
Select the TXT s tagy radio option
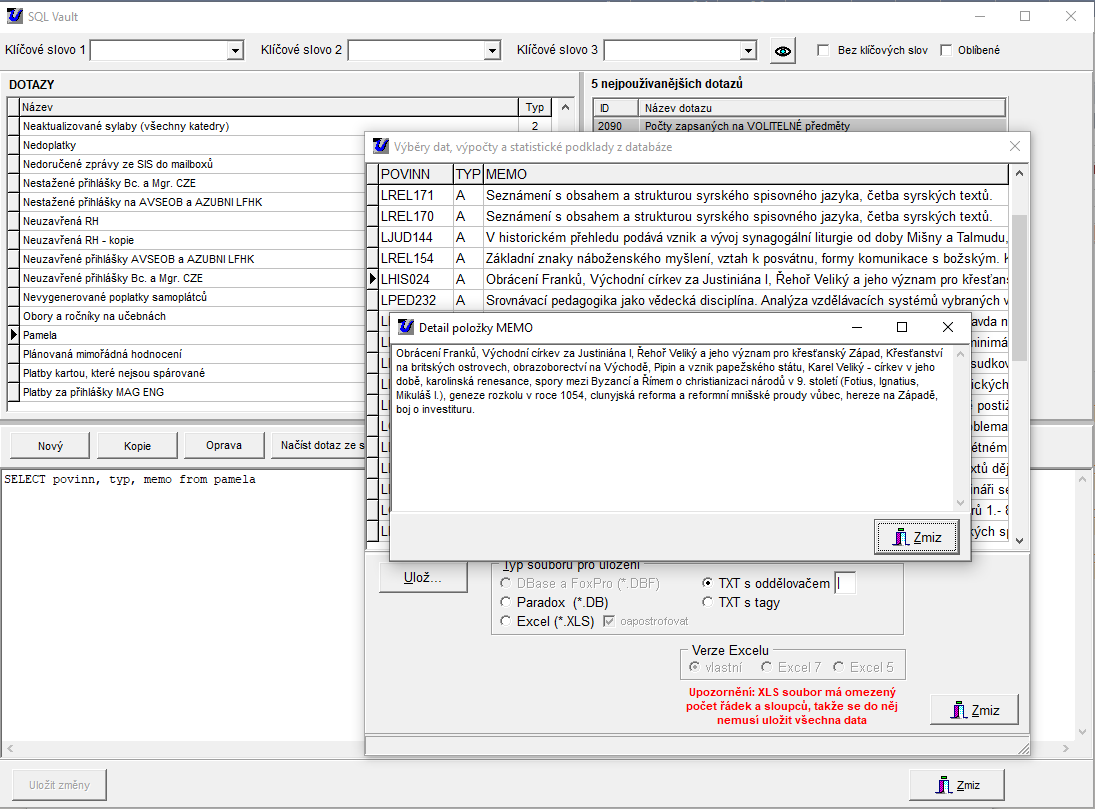708,602
